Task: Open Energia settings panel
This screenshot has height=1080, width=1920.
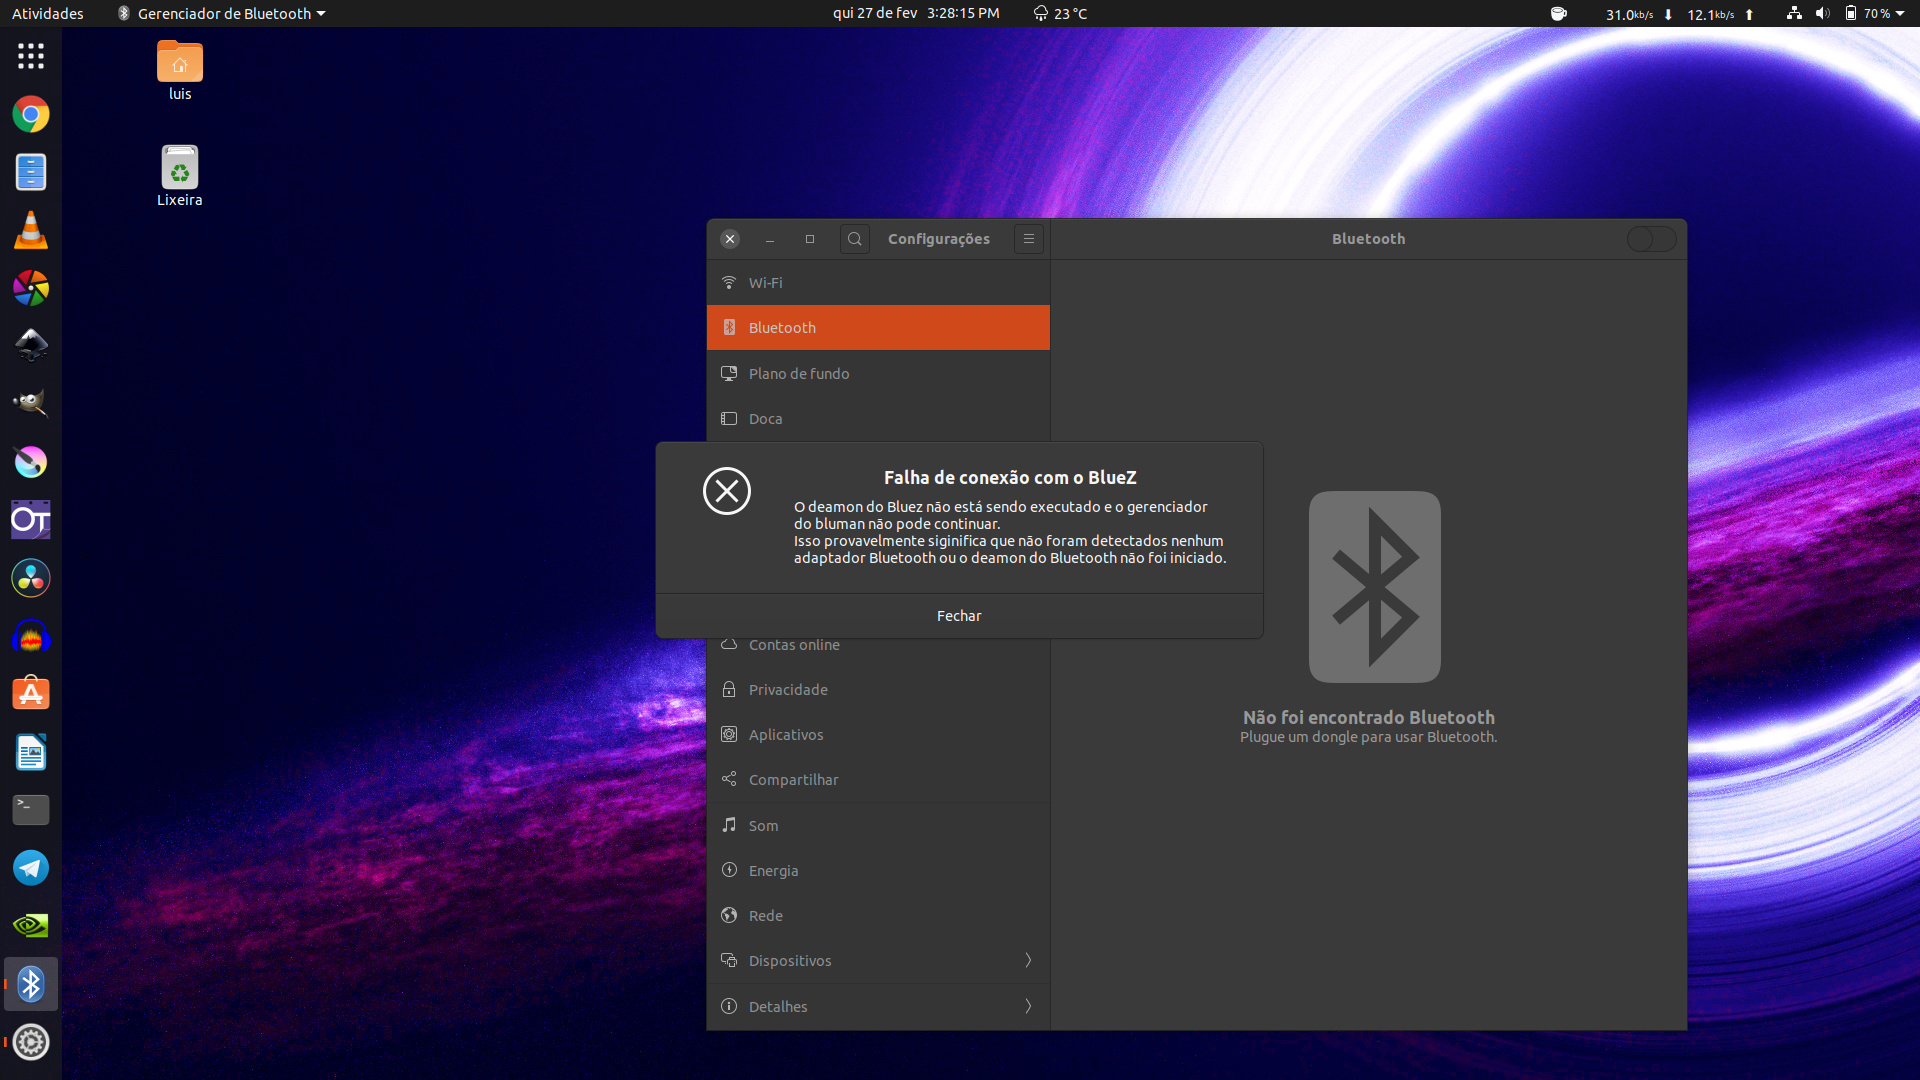Action: (878, 871)
